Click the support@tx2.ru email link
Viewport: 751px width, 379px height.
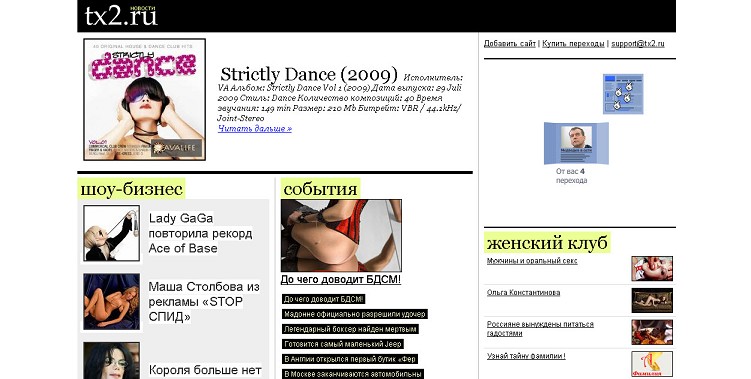[x=638, y=44]
